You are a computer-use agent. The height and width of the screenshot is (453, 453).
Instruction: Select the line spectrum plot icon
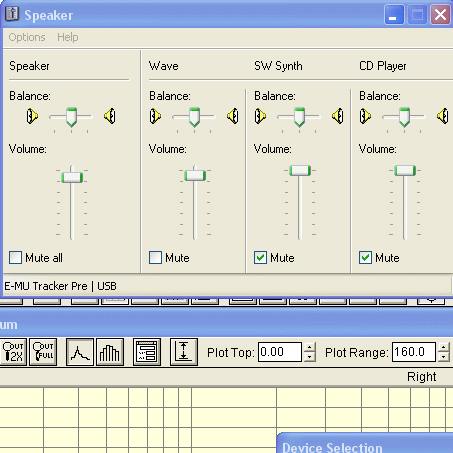[x=80, y=352]
